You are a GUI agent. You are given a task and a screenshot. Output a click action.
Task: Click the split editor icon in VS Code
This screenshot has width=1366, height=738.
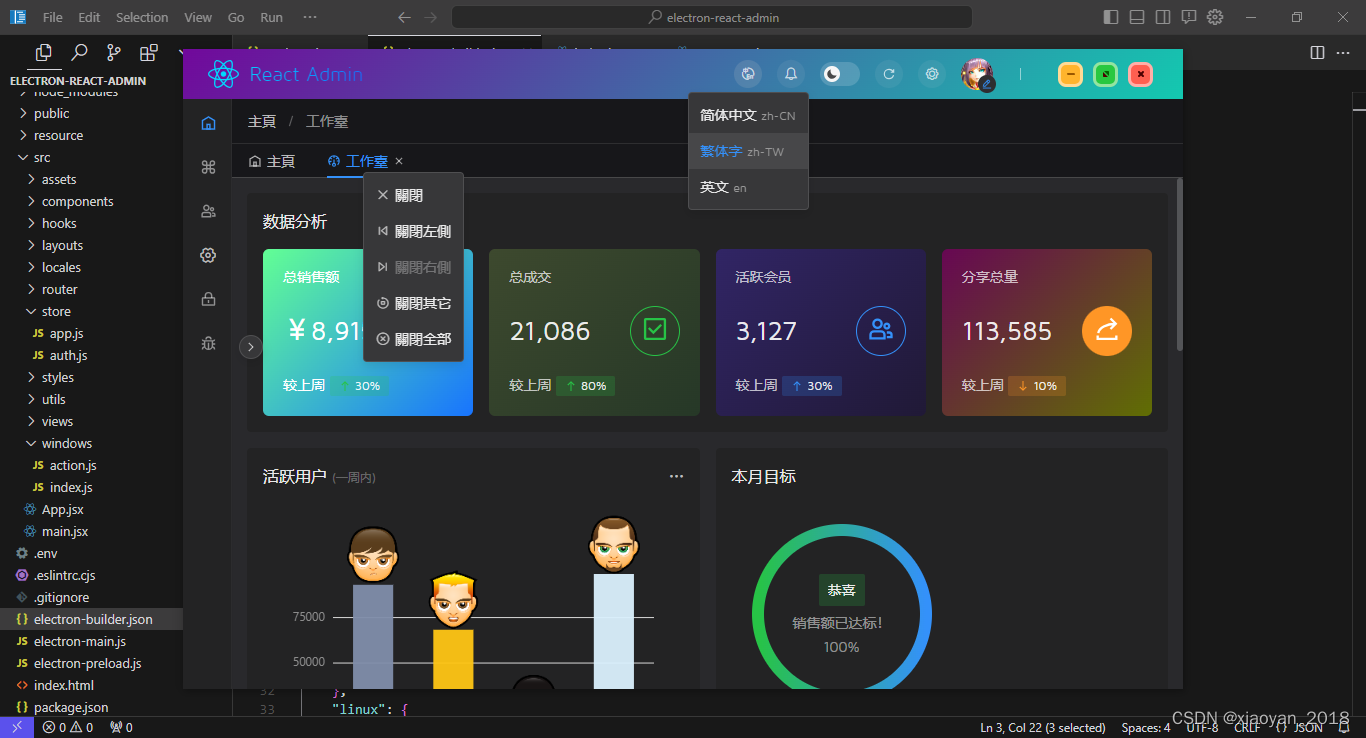tap(1317, 52)
